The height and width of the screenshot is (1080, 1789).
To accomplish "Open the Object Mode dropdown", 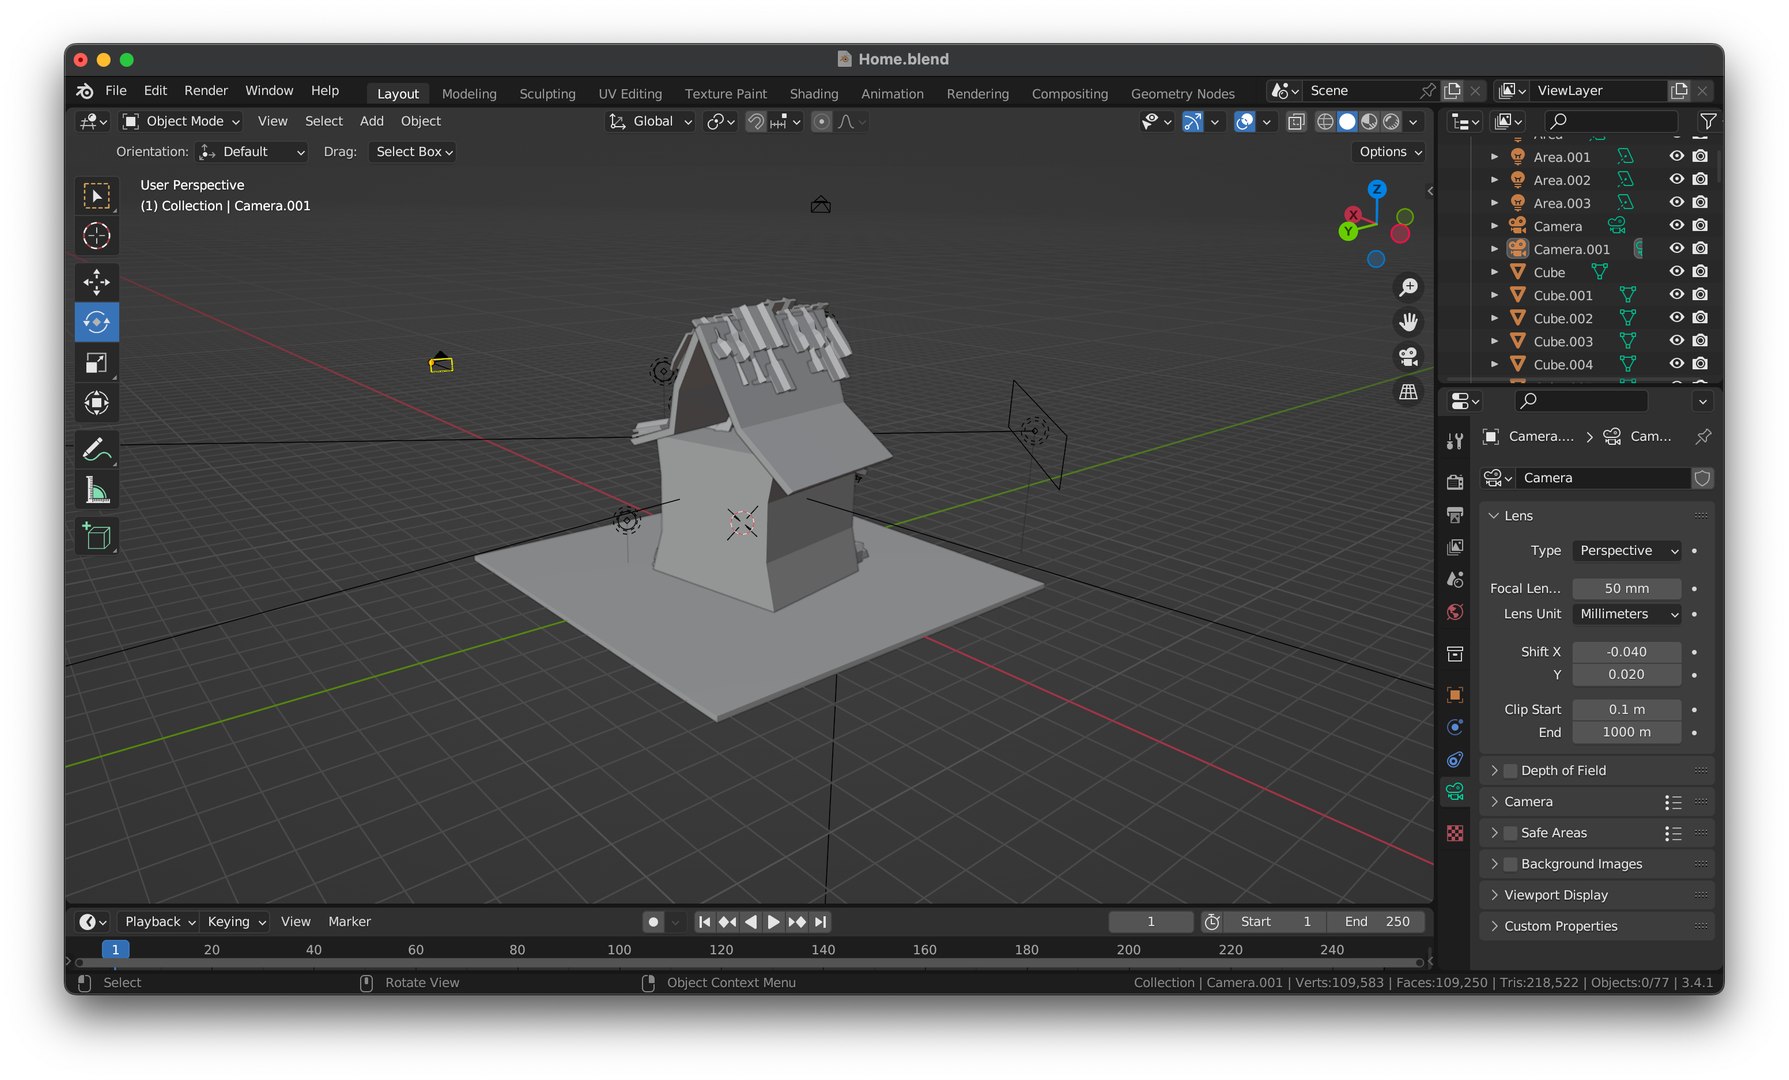I will [181, 121].
